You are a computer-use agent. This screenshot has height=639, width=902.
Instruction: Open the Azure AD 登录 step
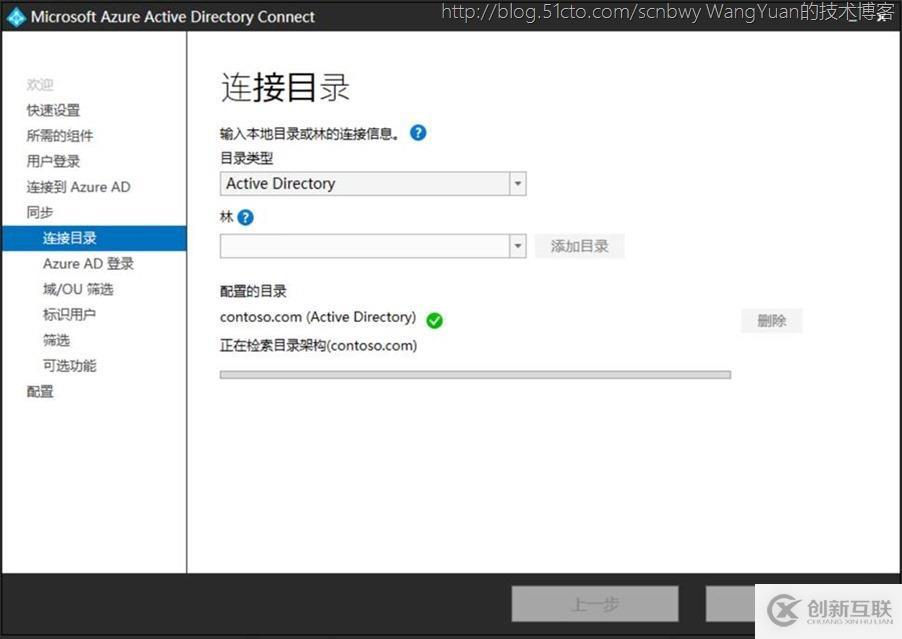point(88,263)
